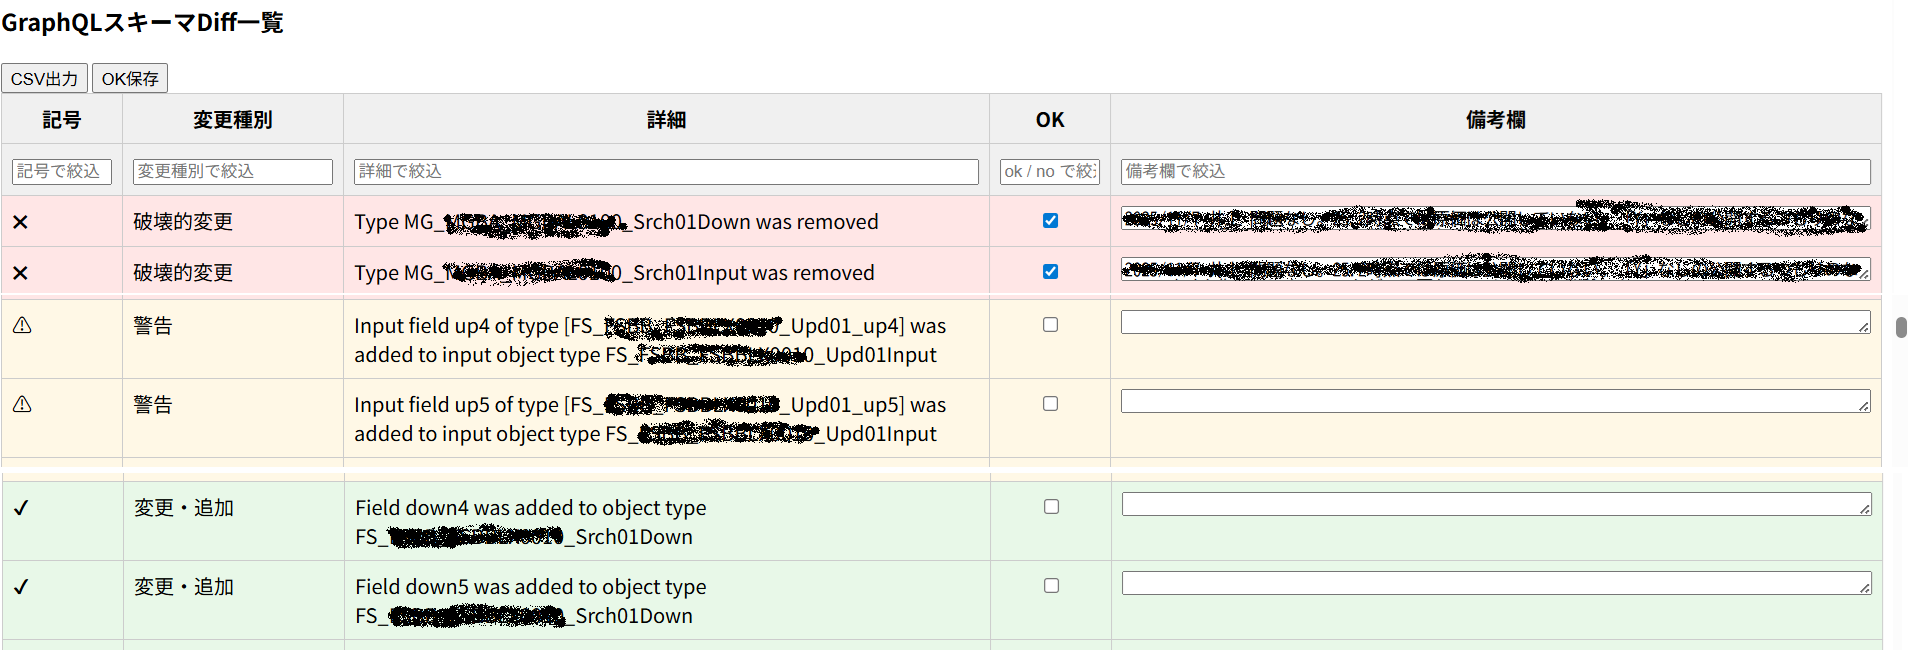The image size is (1912, 670).
Task: Click remarks textarea in Srch01Down removed row
Action: [1495, 219]
